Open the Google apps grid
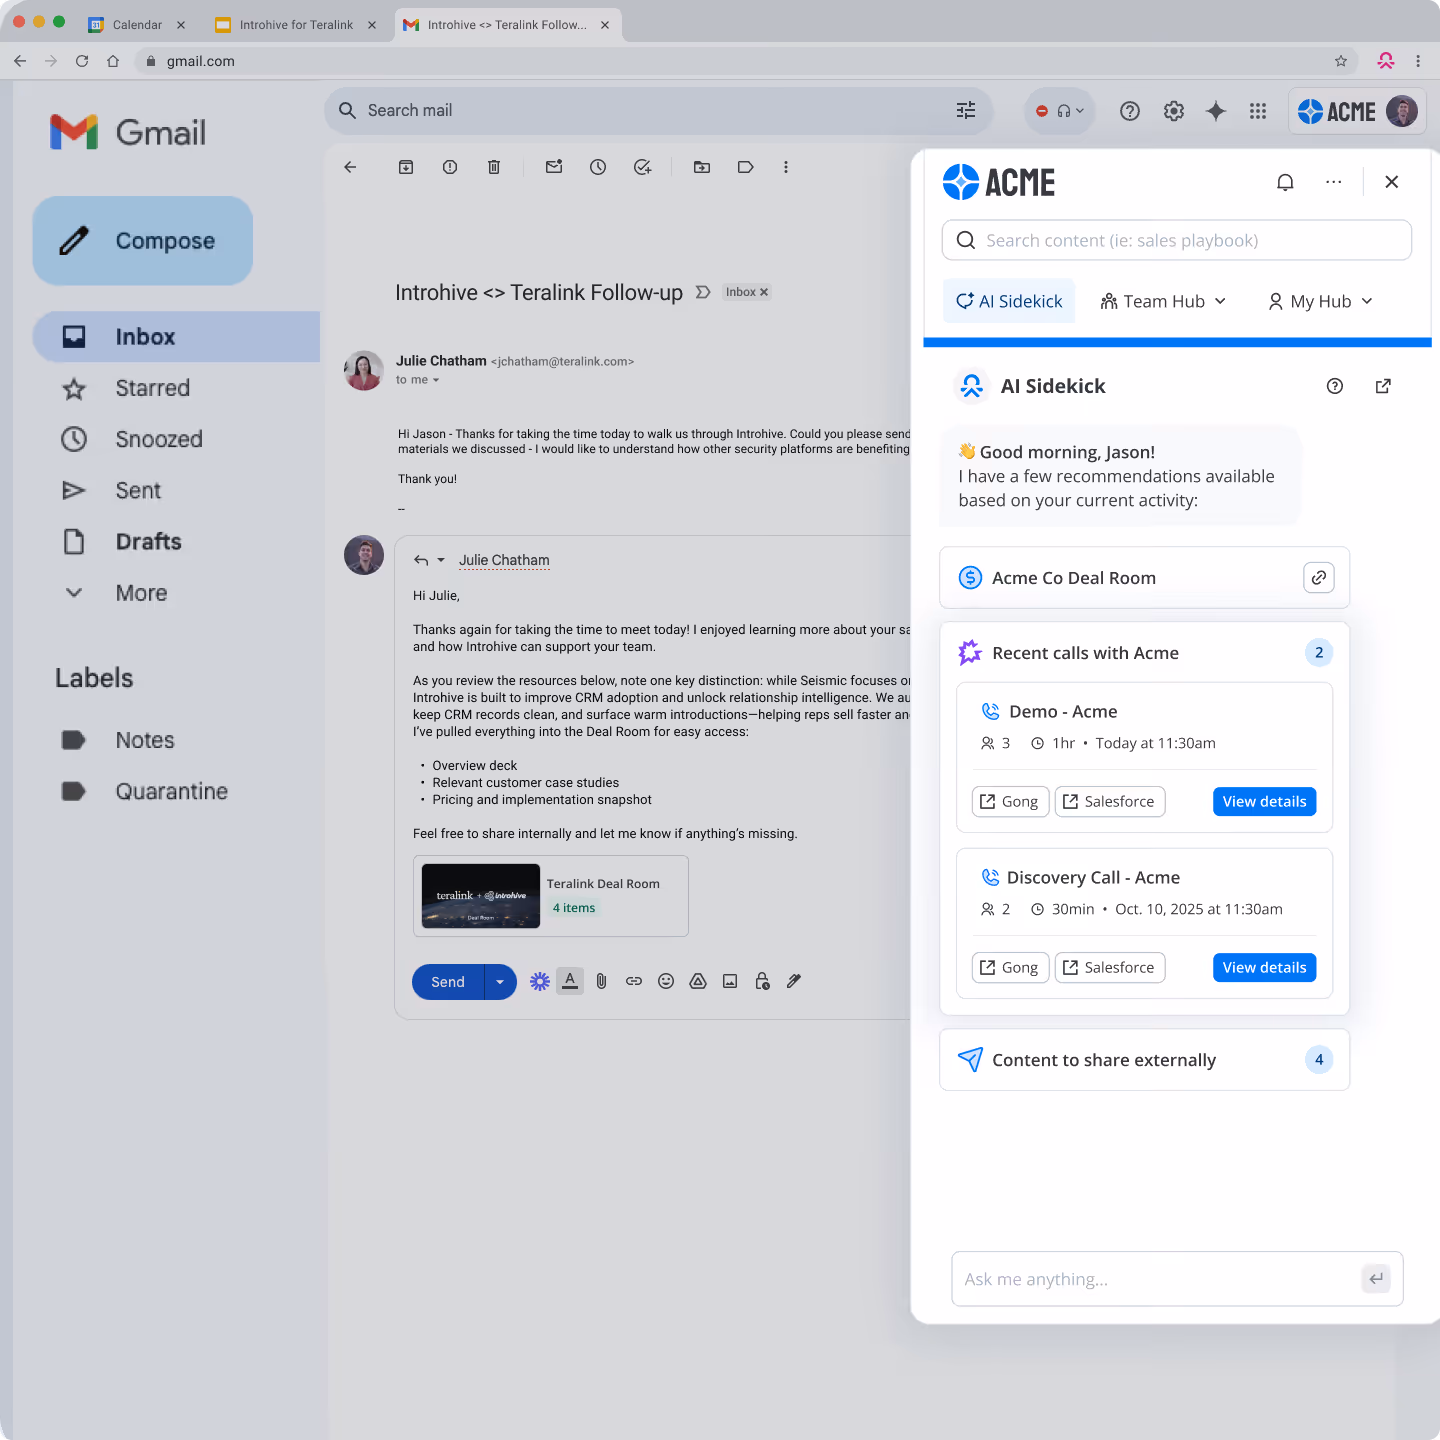 click(x=1258, y=111)
